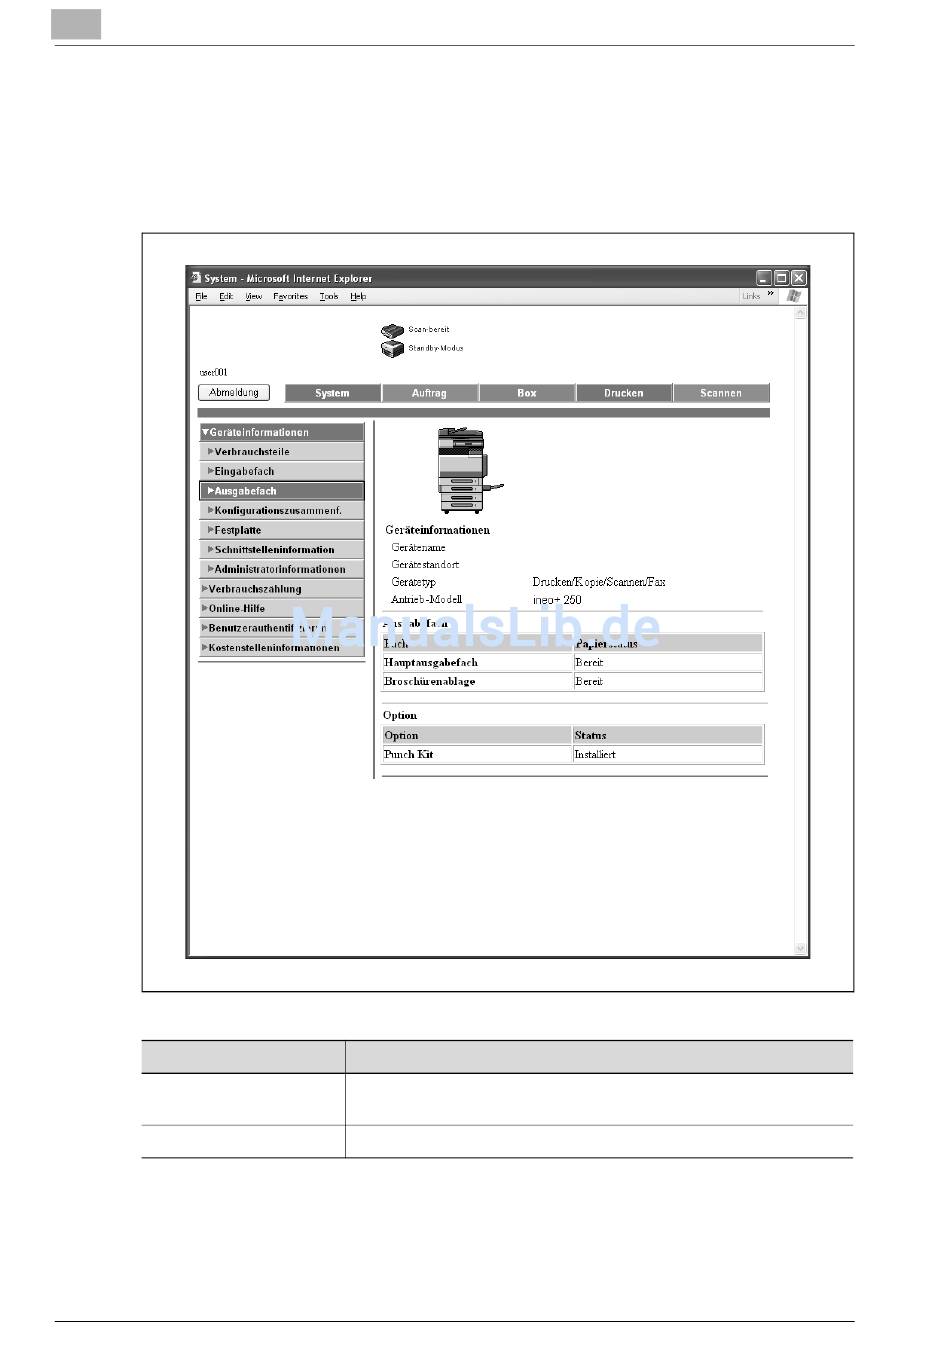Open the View menu
Screen dimensions: 950x1360
point(254,296)
